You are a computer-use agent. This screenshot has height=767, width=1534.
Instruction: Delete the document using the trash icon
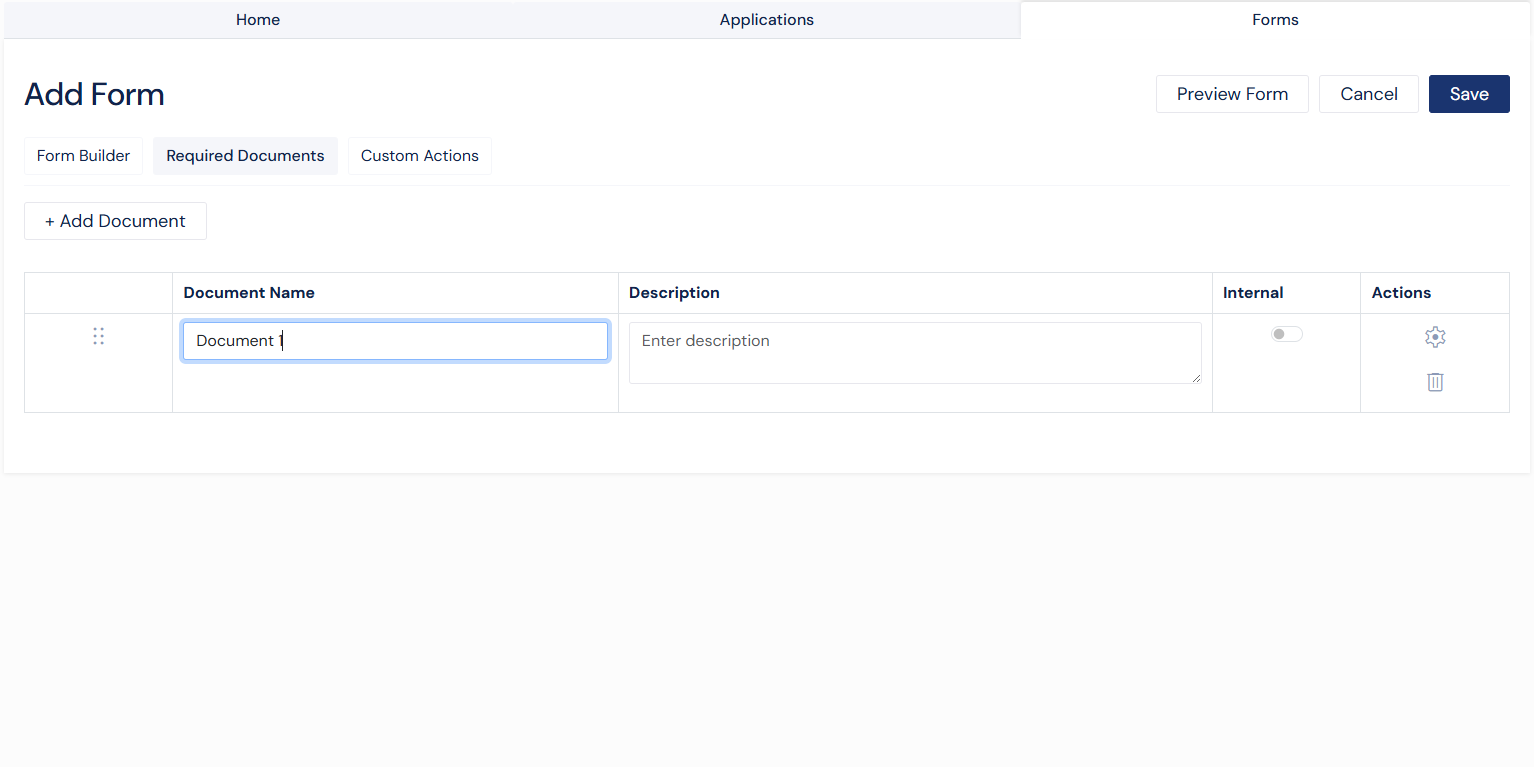[x=1435, y=382]
